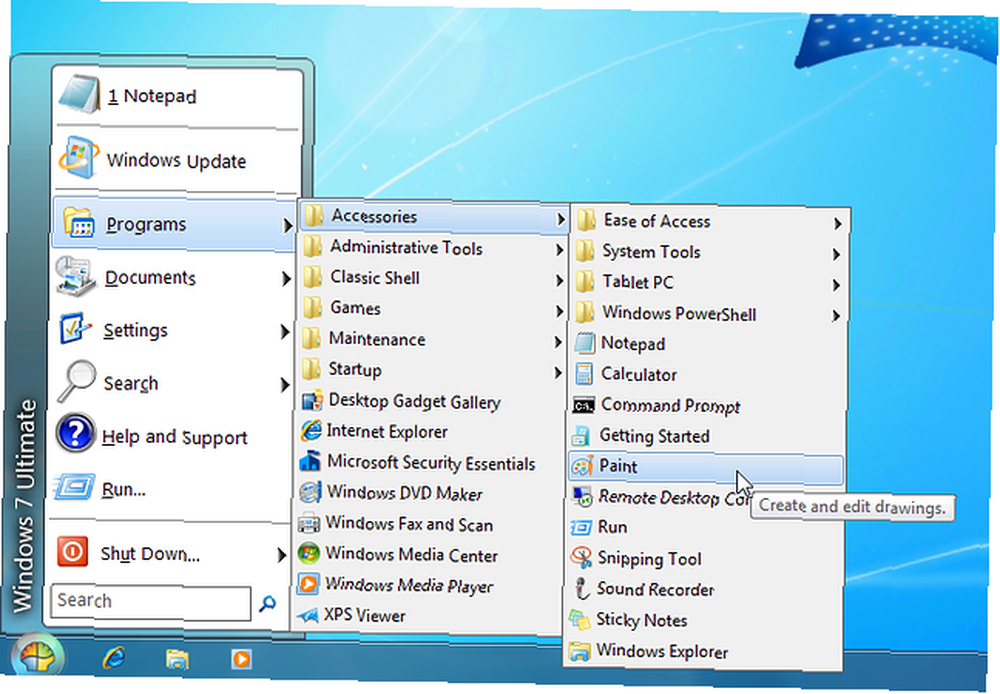Click the Remote Desktop Connection icon
The image size is (1000, 694).
(x=582, y=497)
